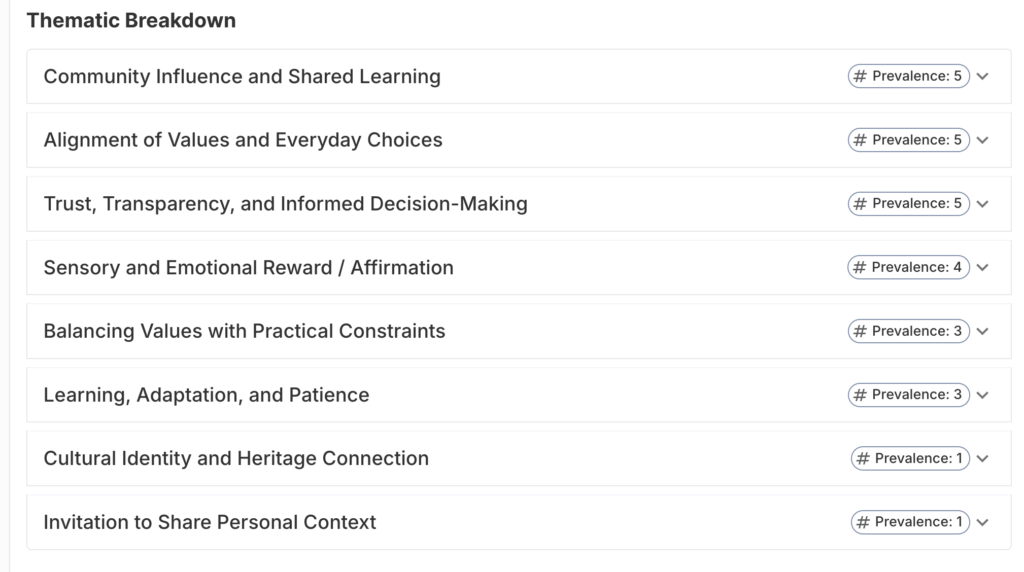Viewport: 1024px width, 572px height.
Task: Click chevron for Trust, Transparency theme
Action: click(x=983, y=204)
